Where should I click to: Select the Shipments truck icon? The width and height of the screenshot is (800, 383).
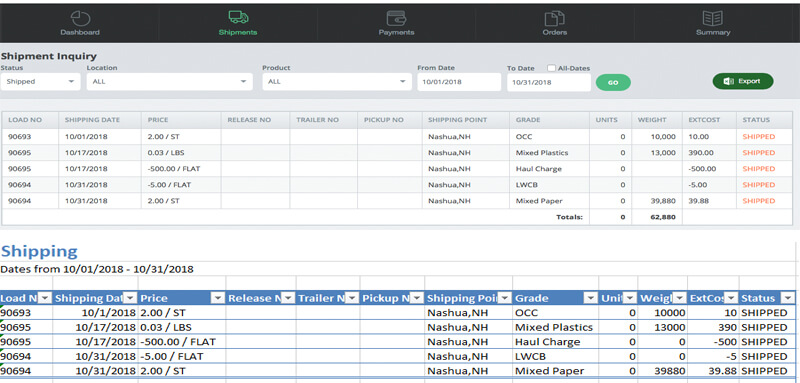pos(238,17)
